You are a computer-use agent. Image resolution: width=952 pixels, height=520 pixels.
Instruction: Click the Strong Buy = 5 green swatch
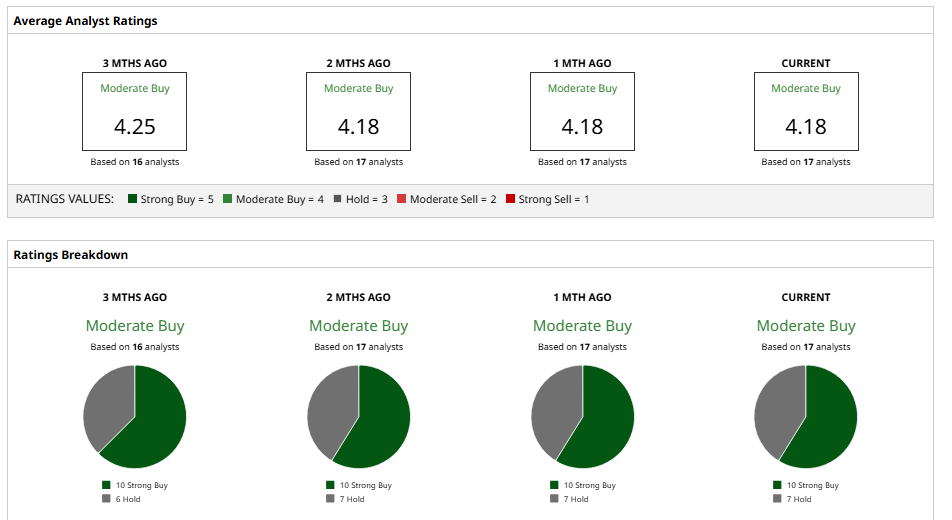(133, 199)
